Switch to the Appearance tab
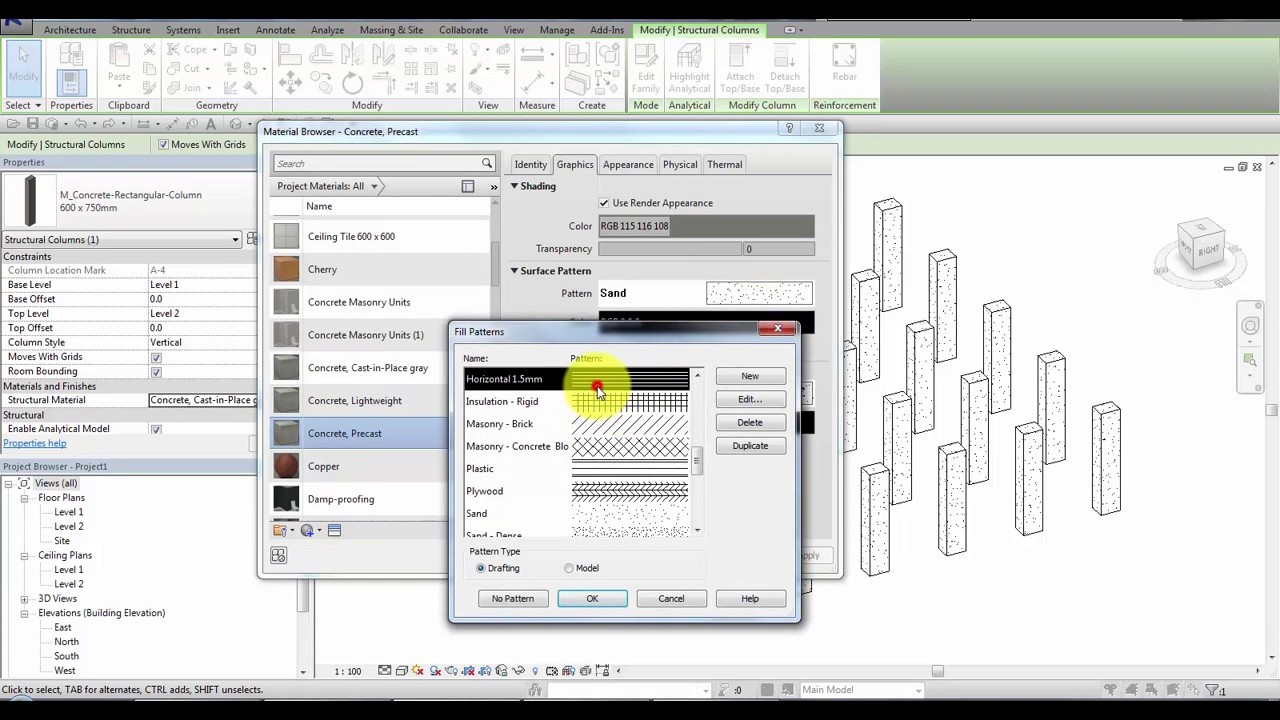The width and height of the screenshot is (1280, 720). pos(628,165)
